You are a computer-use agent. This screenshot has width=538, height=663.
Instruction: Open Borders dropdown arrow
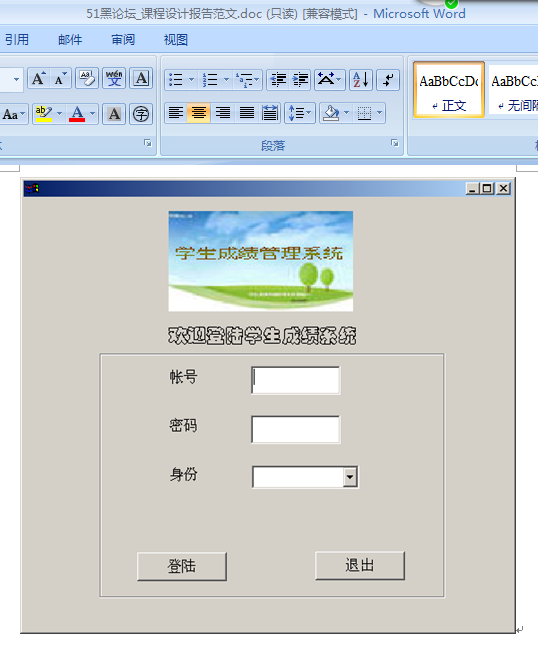pyautogui.click(x=379, y=112)
